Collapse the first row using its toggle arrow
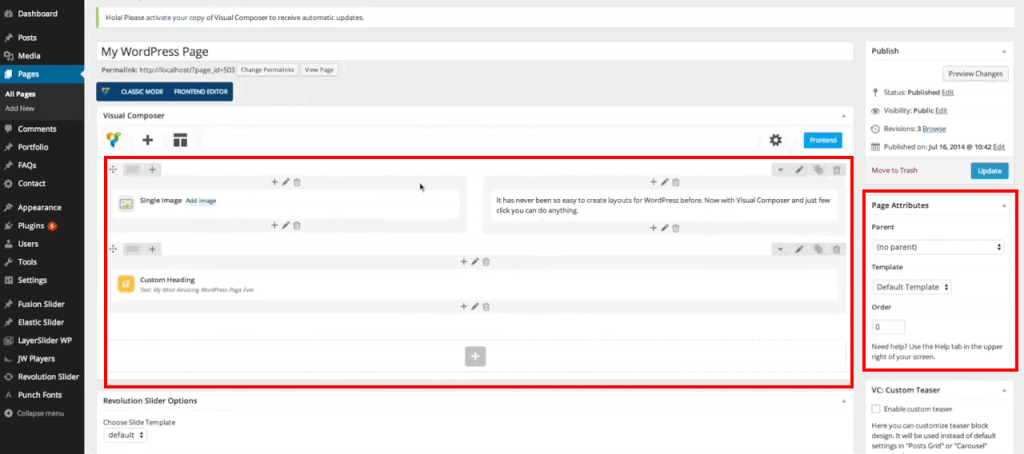The width and height of the screenshot is (1024, 454). click(x=780, y=169)
